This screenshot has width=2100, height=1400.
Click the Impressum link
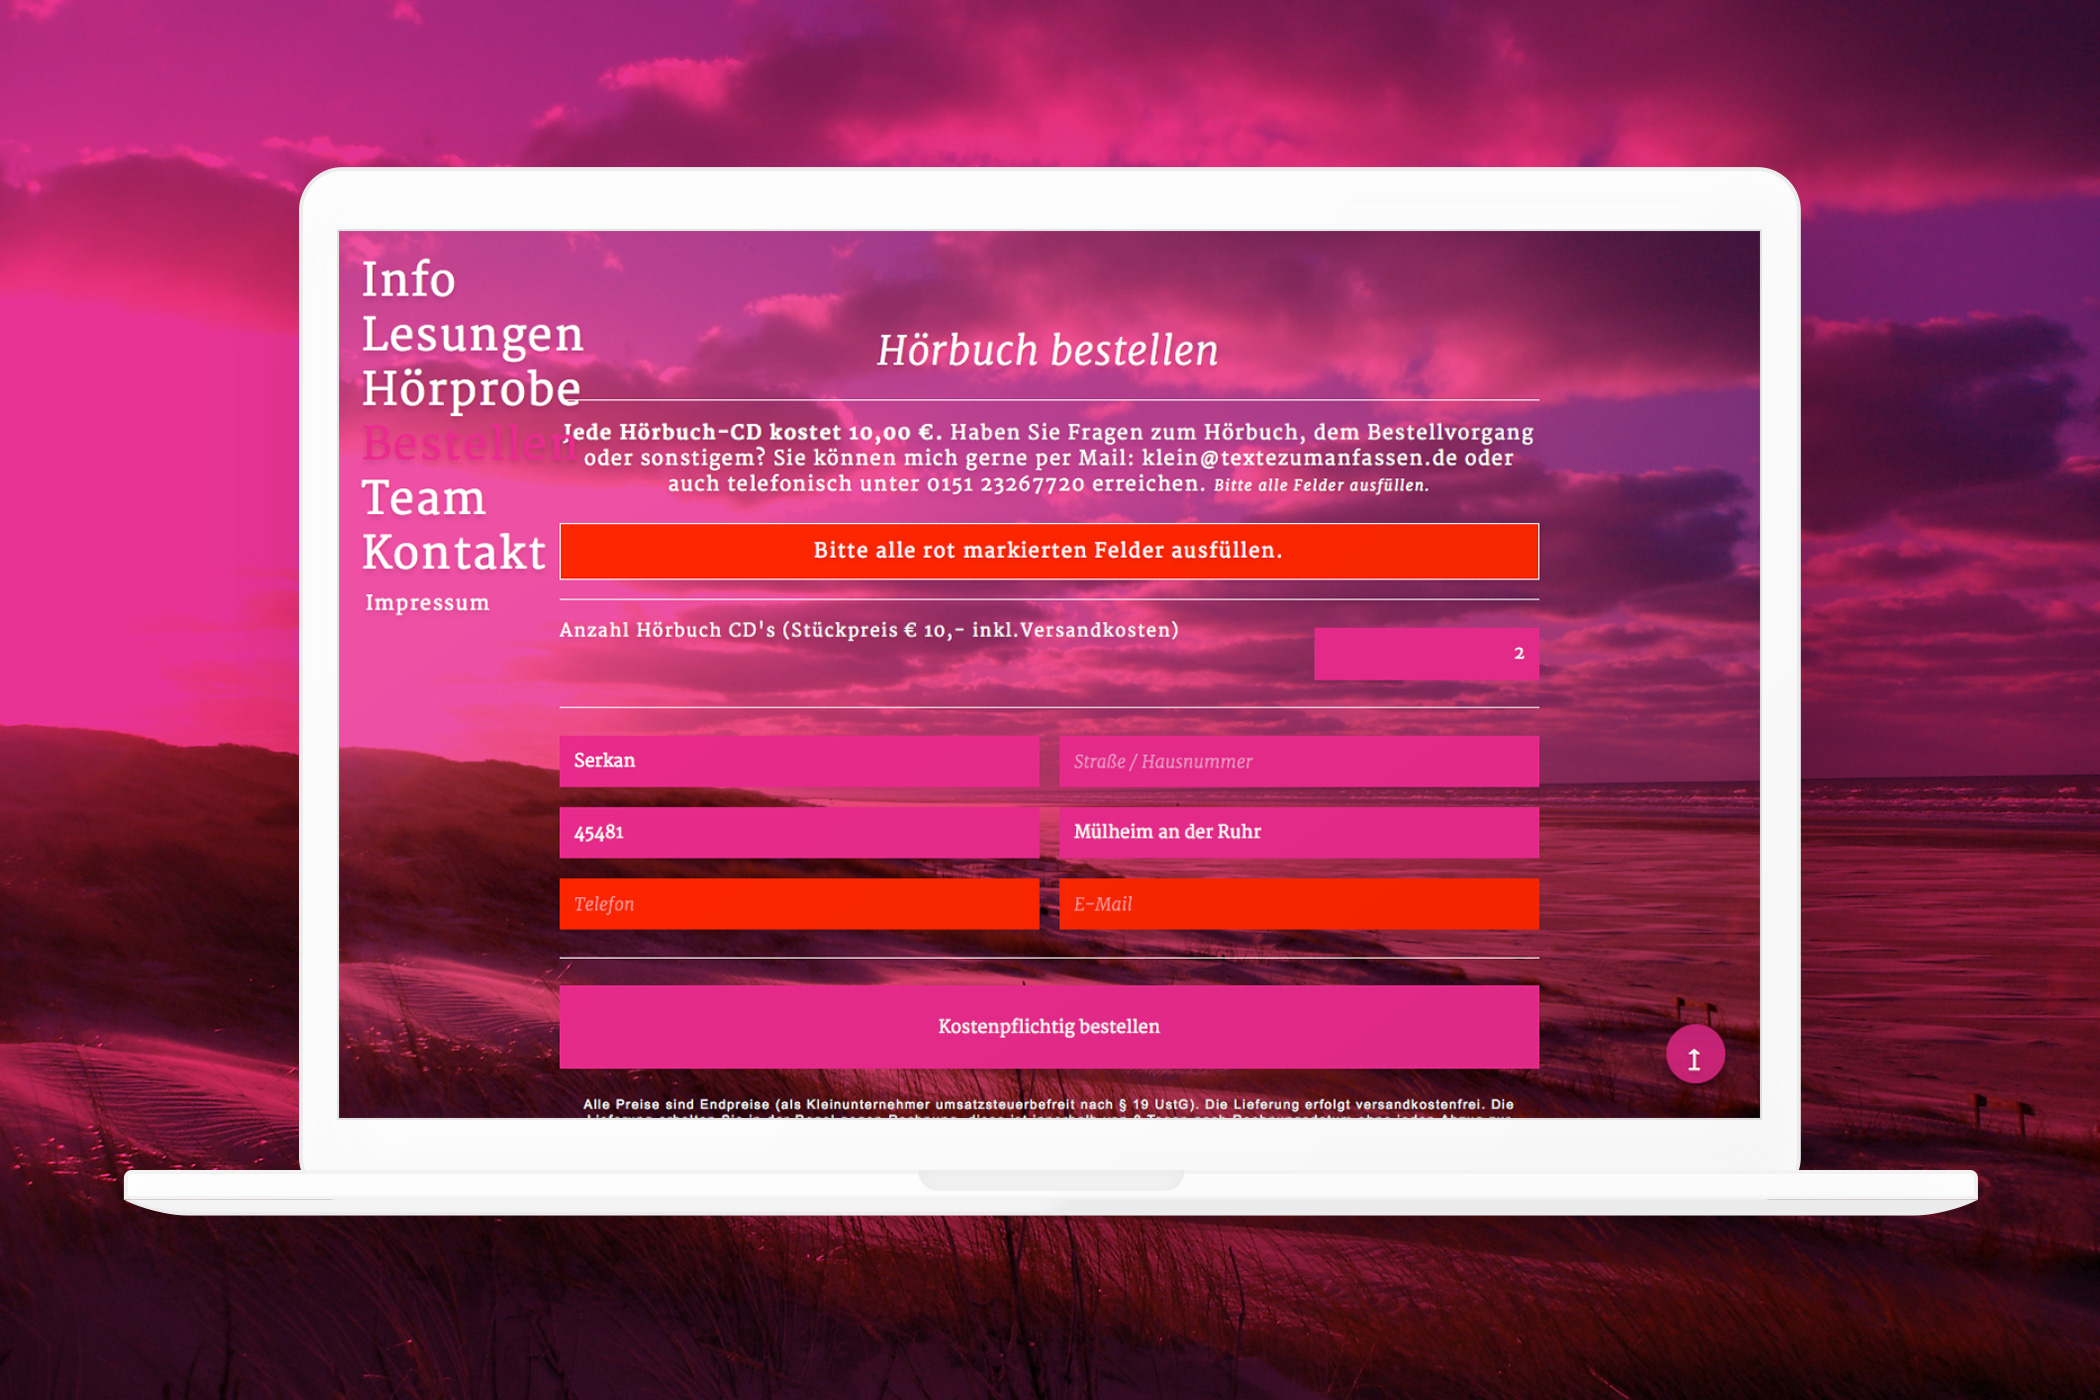427,603
